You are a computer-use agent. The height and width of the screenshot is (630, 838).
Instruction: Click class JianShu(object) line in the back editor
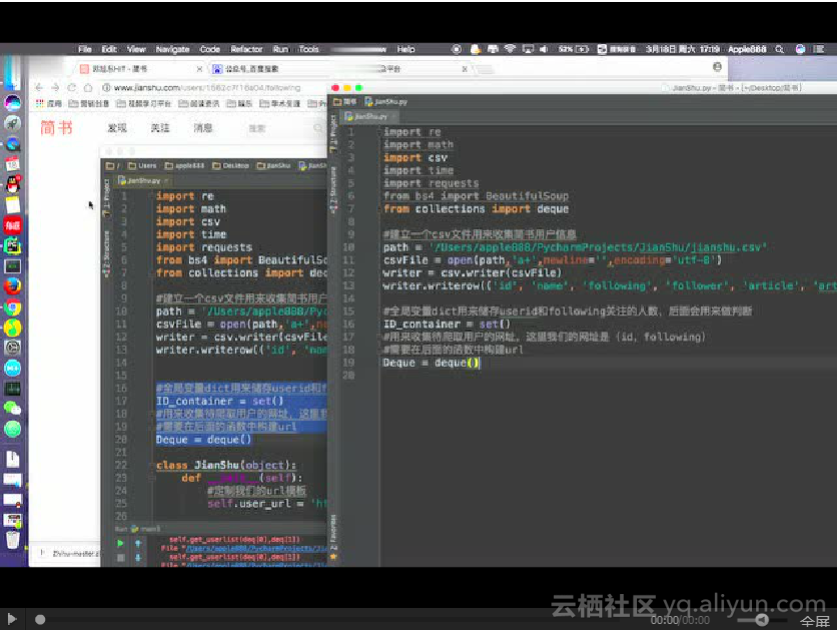coord(226,465)
